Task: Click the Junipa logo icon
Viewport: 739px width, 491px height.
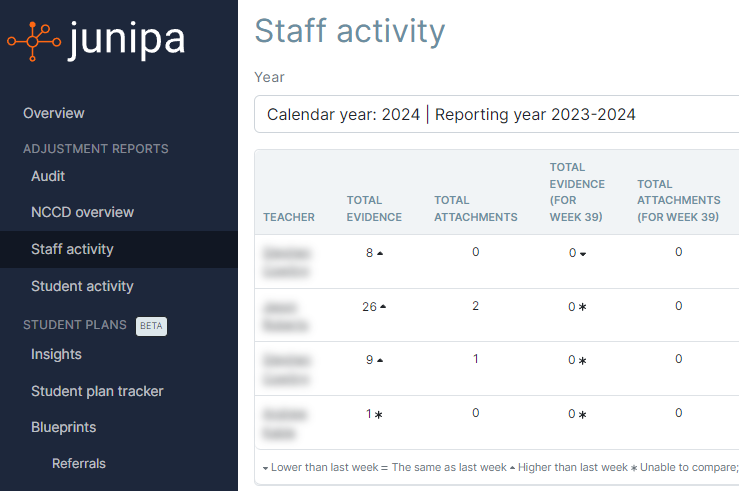Action: pyautogui.click(x=33, y=40)
